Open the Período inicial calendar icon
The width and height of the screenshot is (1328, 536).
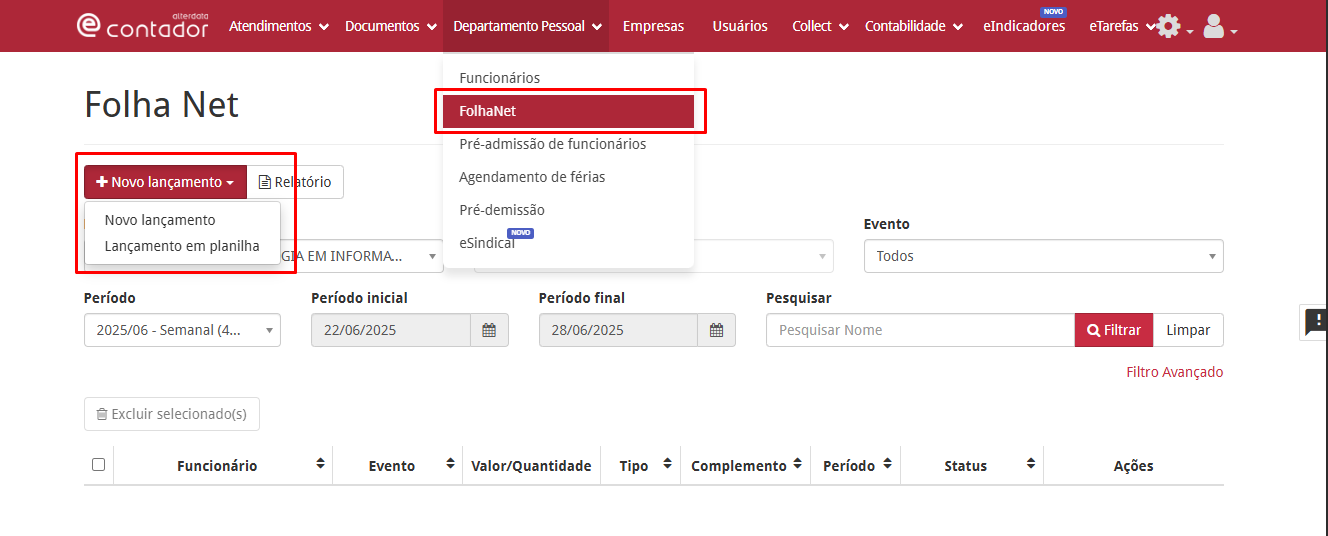[489, 330]
